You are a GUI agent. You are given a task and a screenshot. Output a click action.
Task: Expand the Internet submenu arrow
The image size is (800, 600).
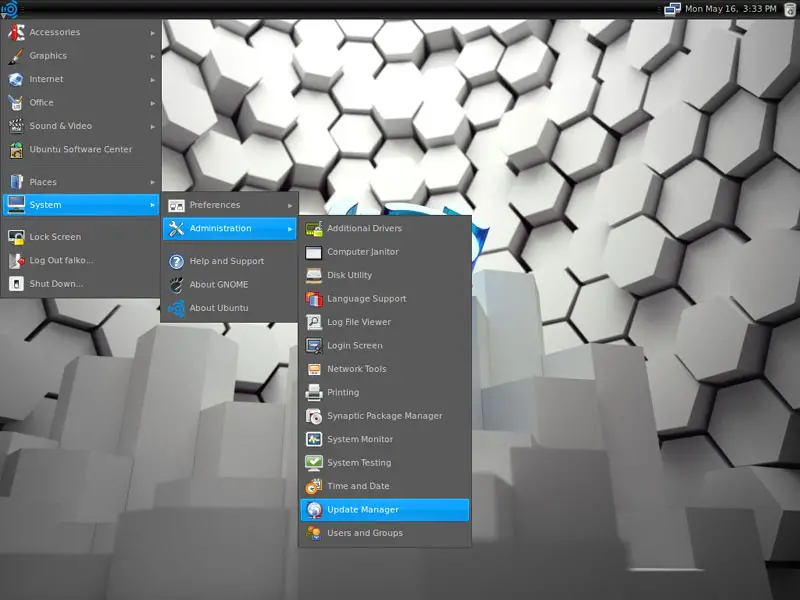(x=153, y=80)
